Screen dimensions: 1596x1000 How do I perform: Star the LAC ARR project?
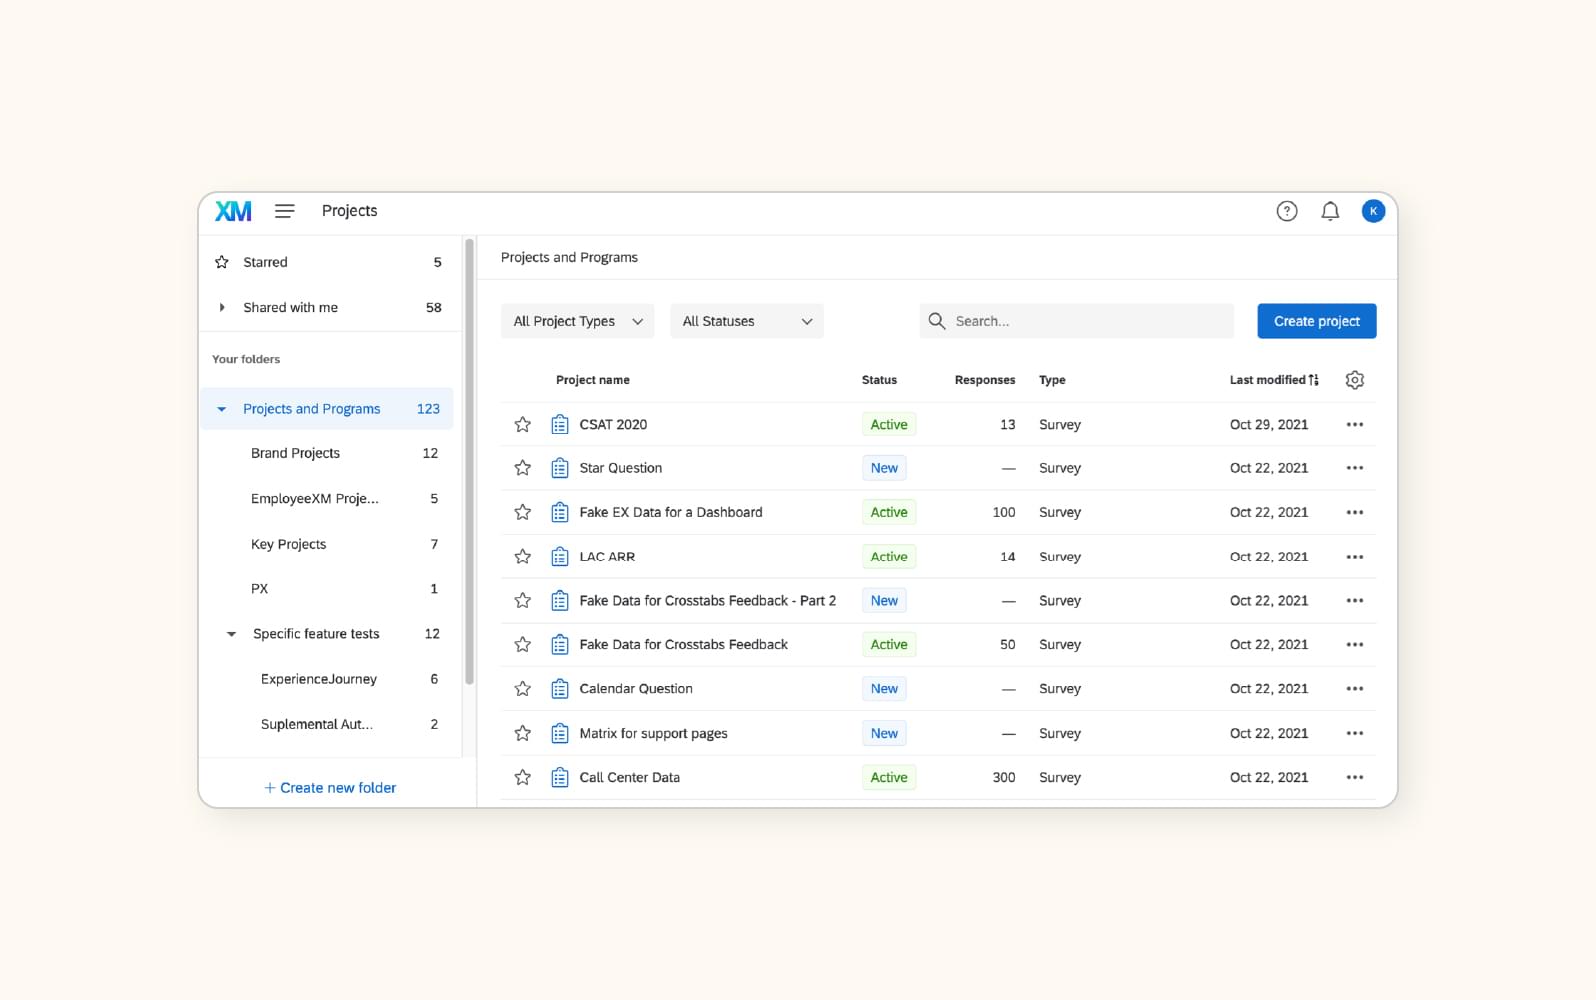[522, 557]
